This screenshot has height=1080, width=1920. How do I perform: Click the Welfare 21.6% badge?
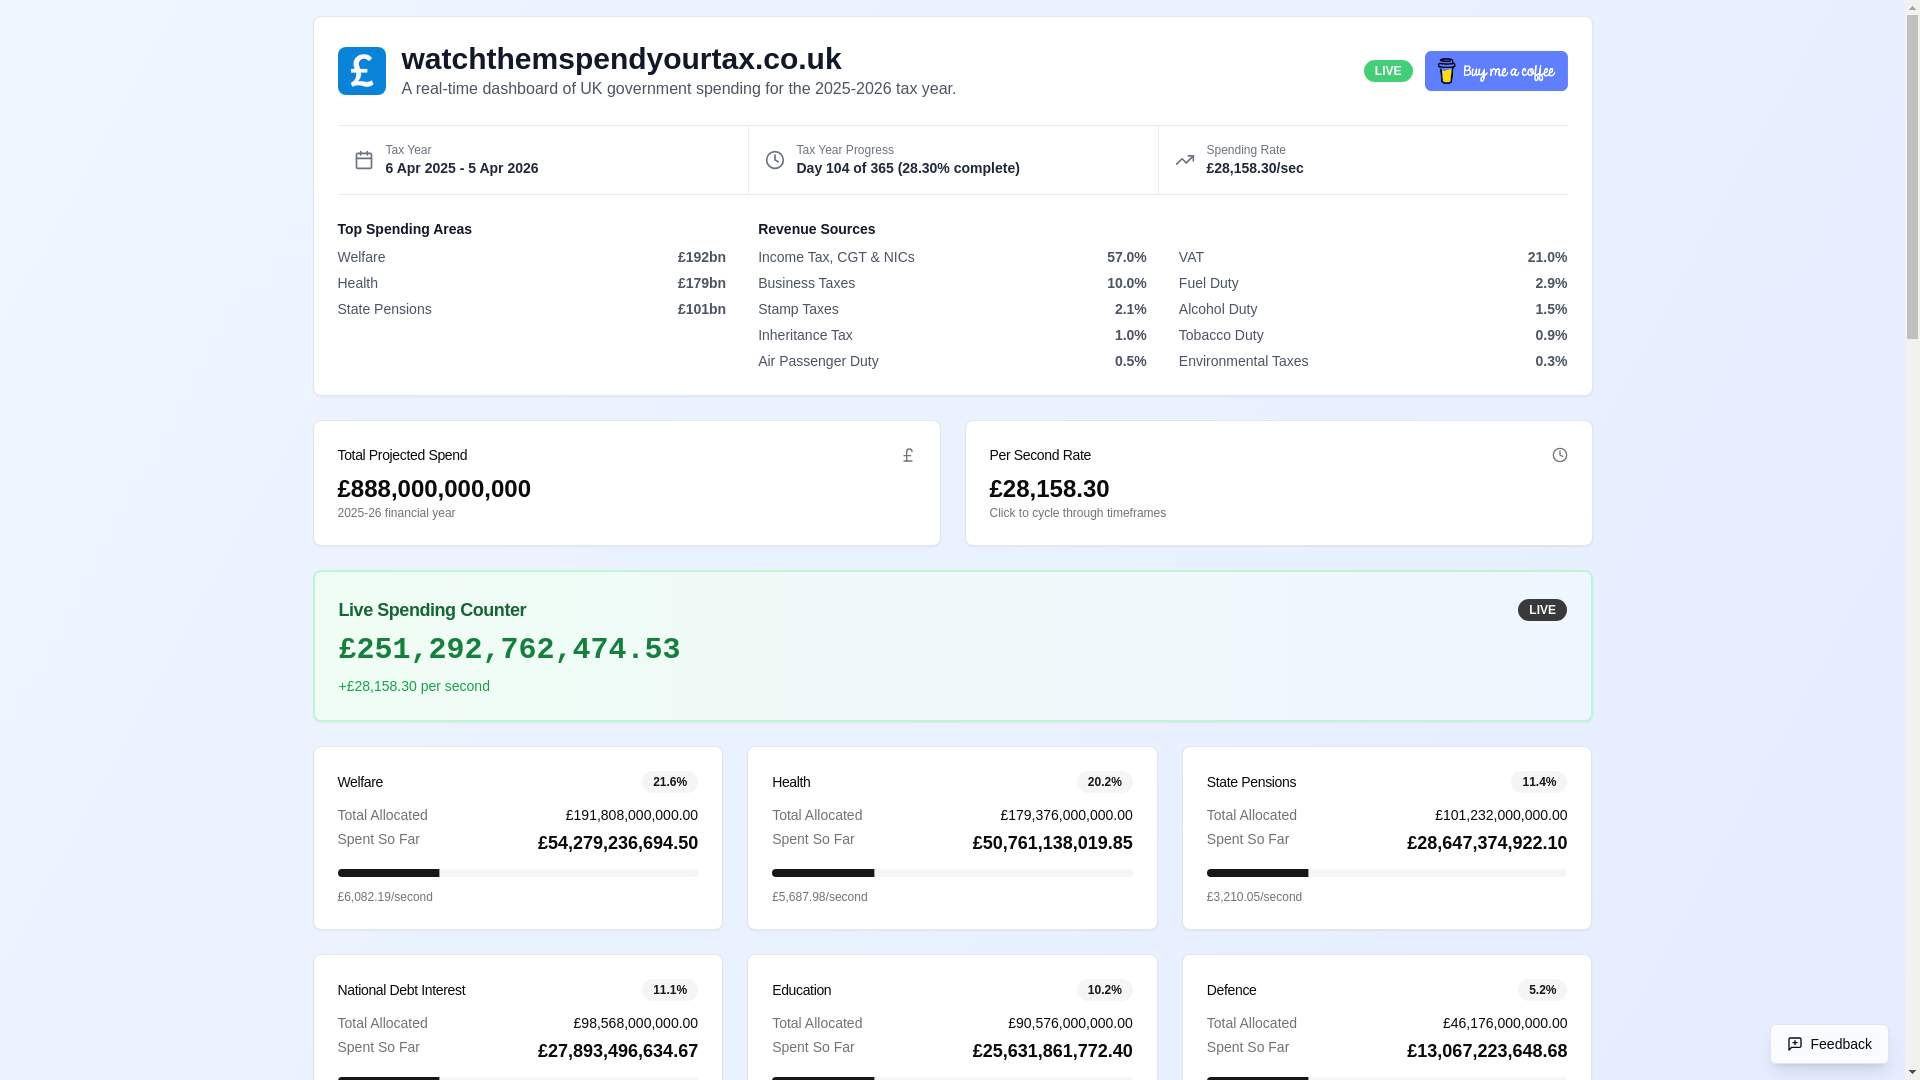point(669,782)
